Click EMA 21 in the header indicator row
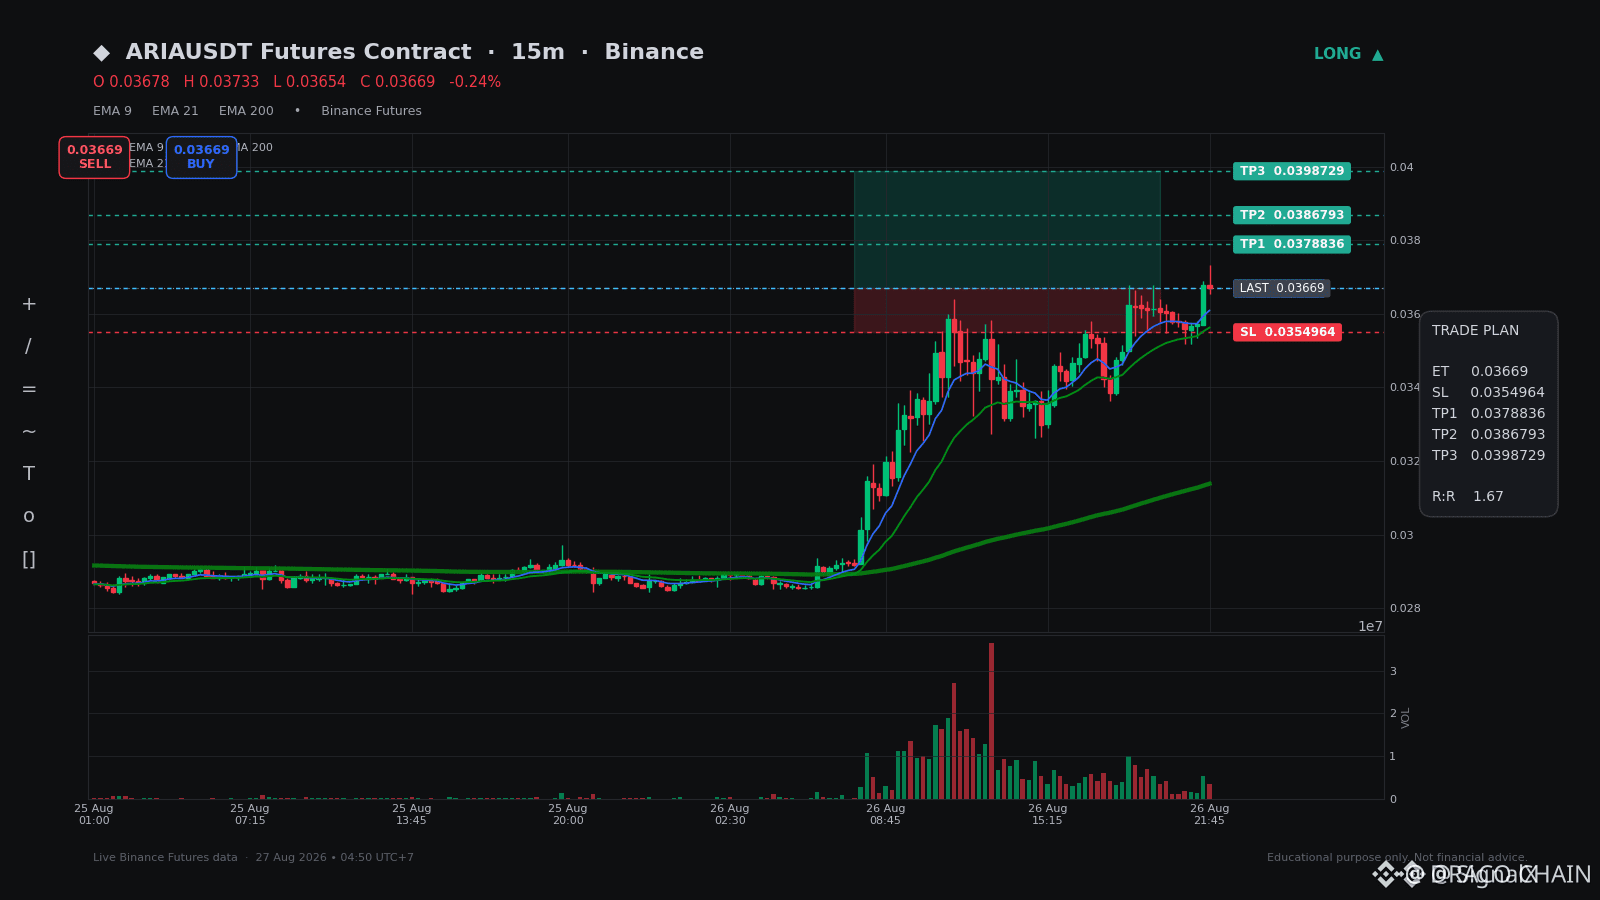 tap(175, 111)
